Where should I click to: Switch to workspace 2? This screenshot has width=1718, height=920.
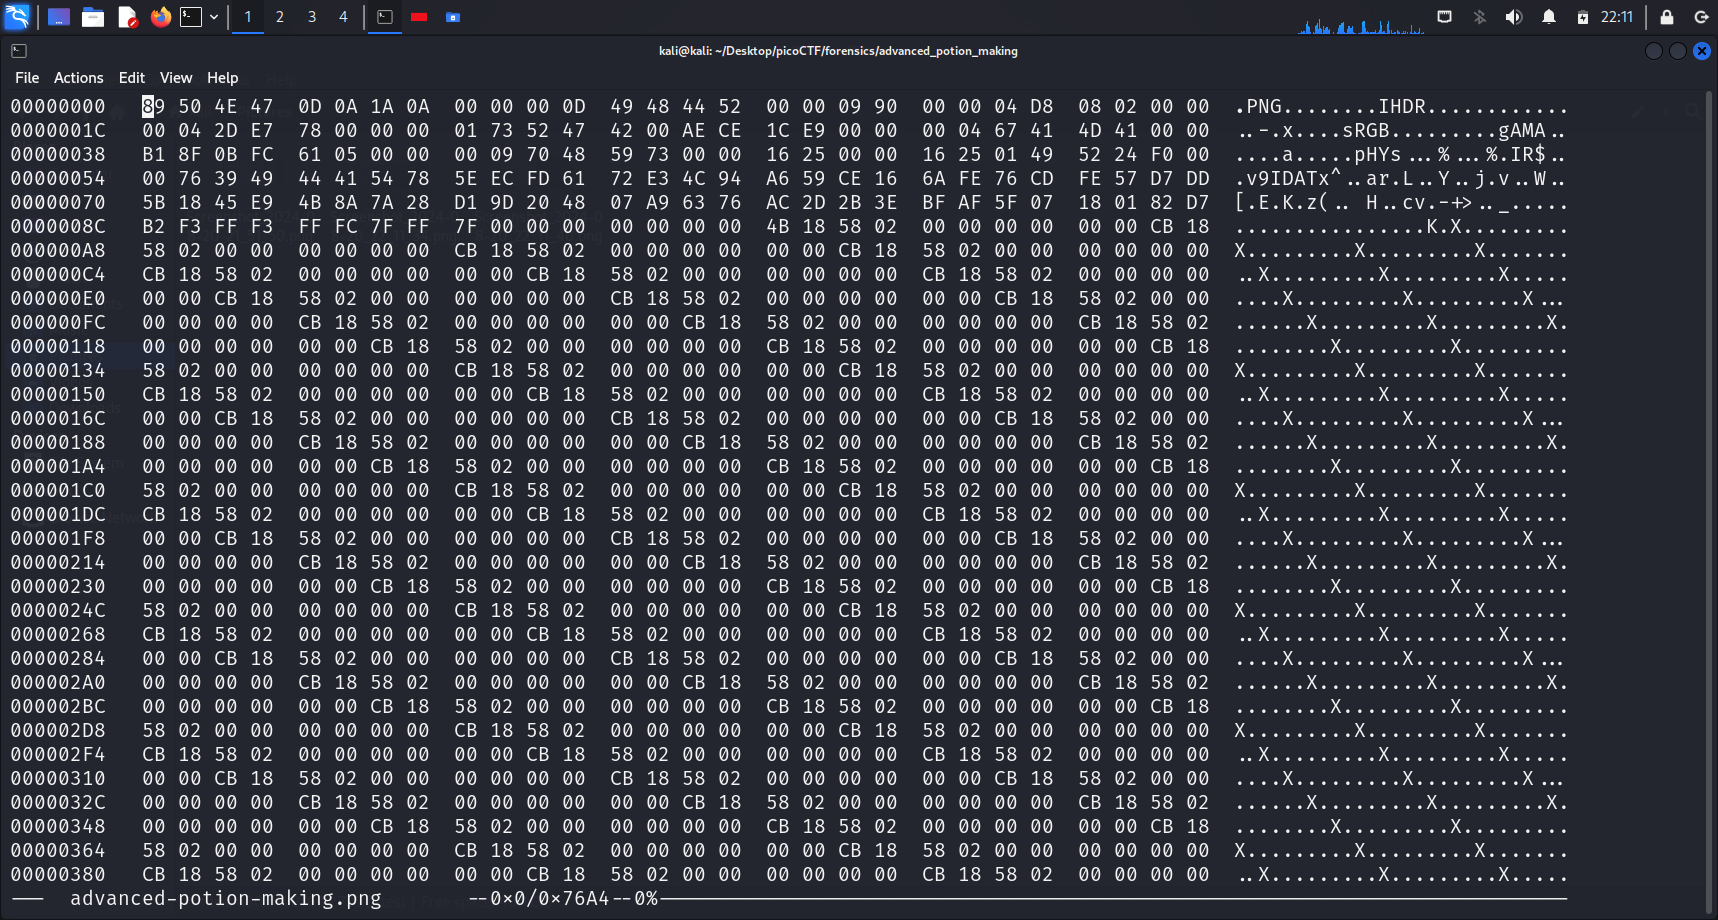coord(280,17)
